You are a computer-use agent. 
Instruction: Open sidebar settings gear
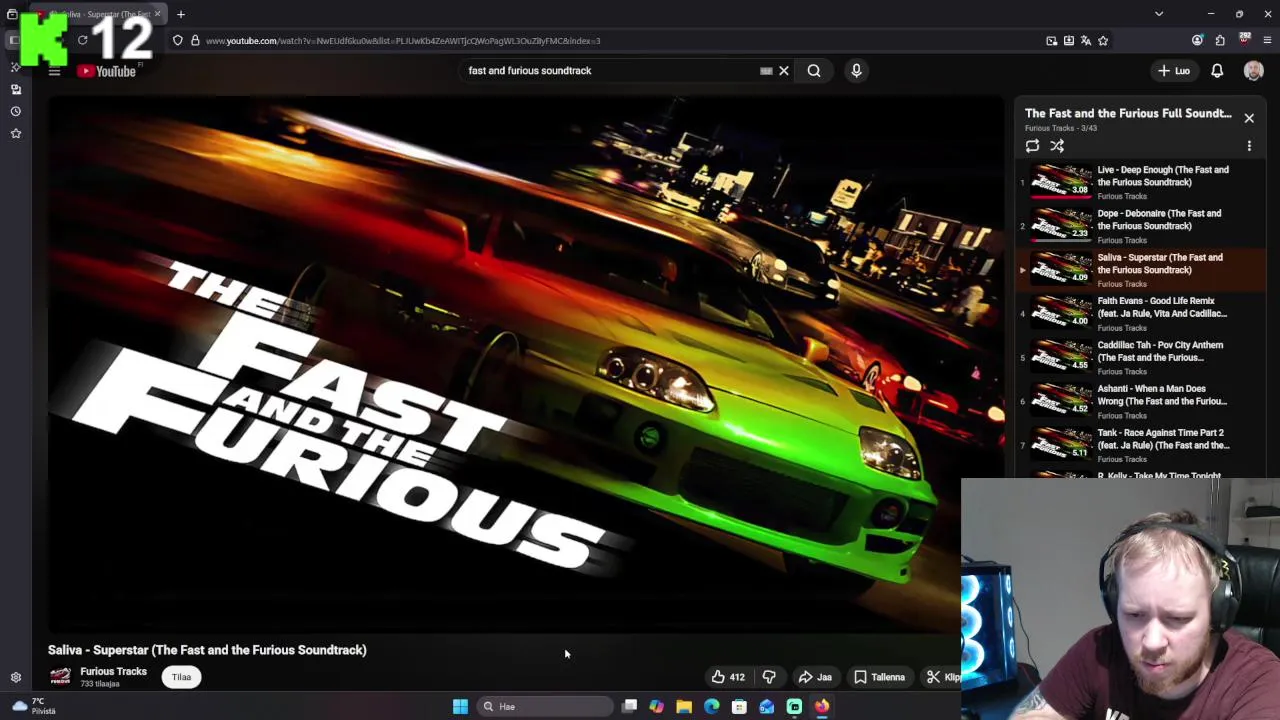pos(15,677)
